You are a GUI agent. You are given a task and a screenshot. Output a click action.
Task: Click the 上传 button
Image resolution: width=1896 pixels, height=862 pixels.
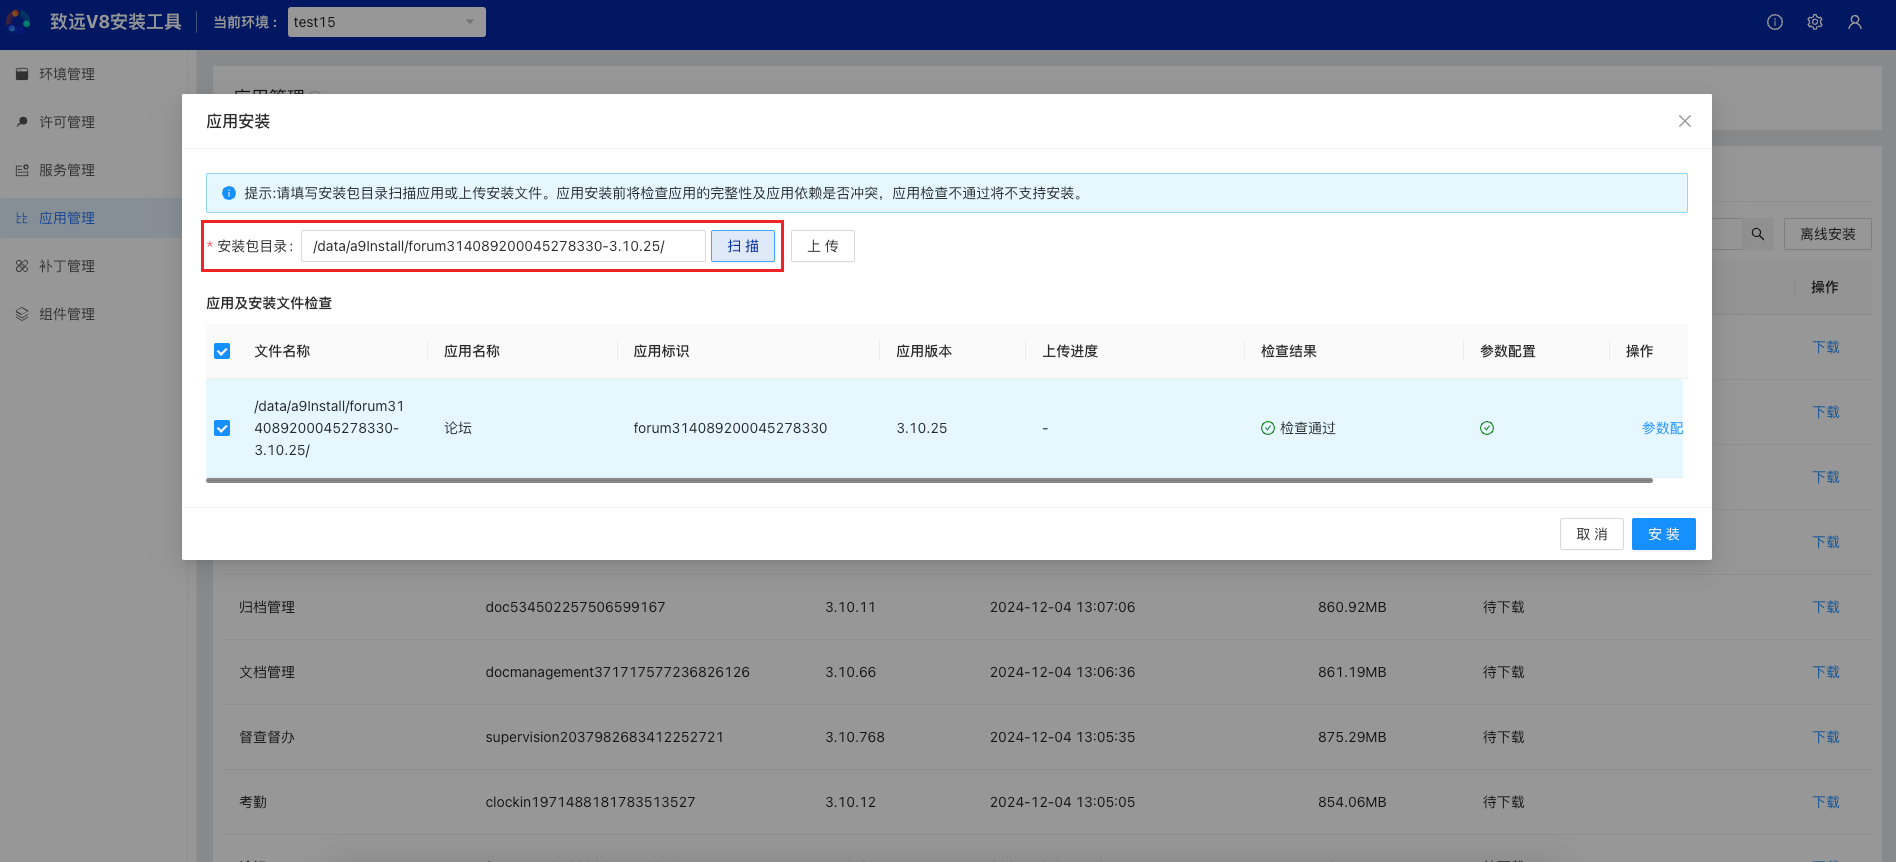point(822,246)
